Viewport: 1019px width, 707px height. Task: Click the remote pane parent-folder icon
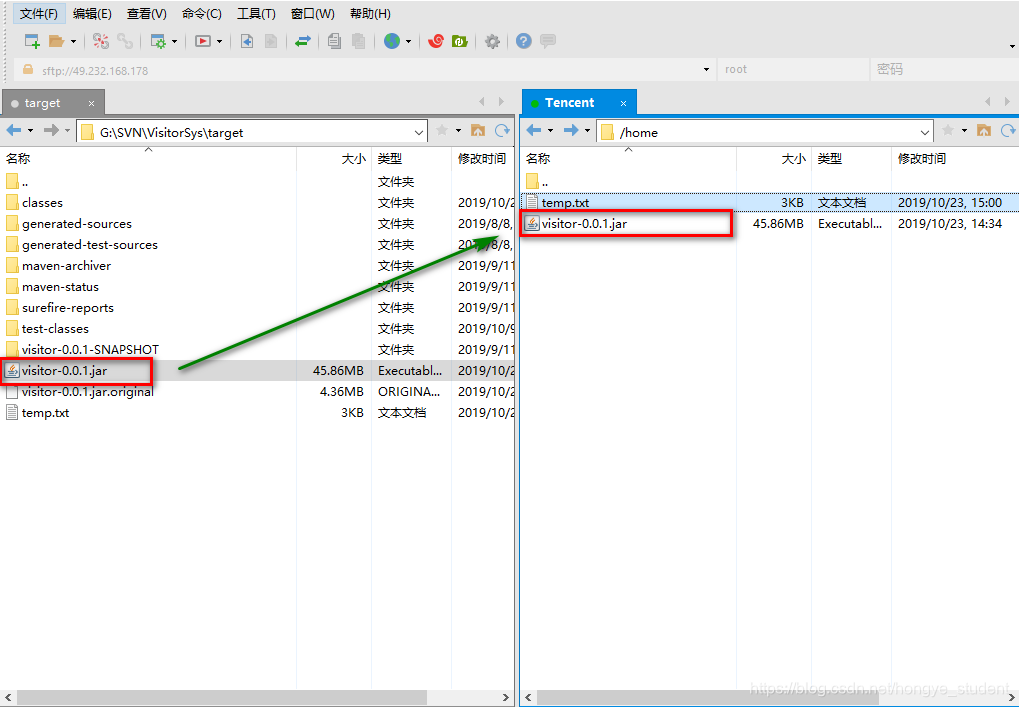pyautogui.click(x=984, y=131)
